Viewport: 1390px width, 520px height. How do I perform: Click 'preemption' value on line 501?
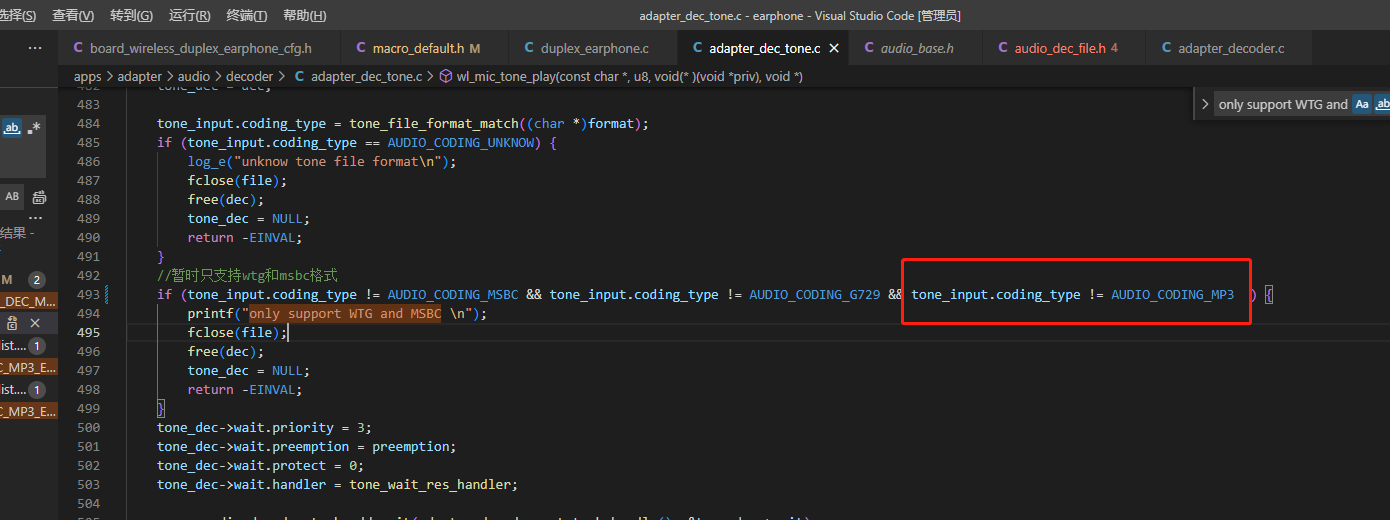point(410,446)
